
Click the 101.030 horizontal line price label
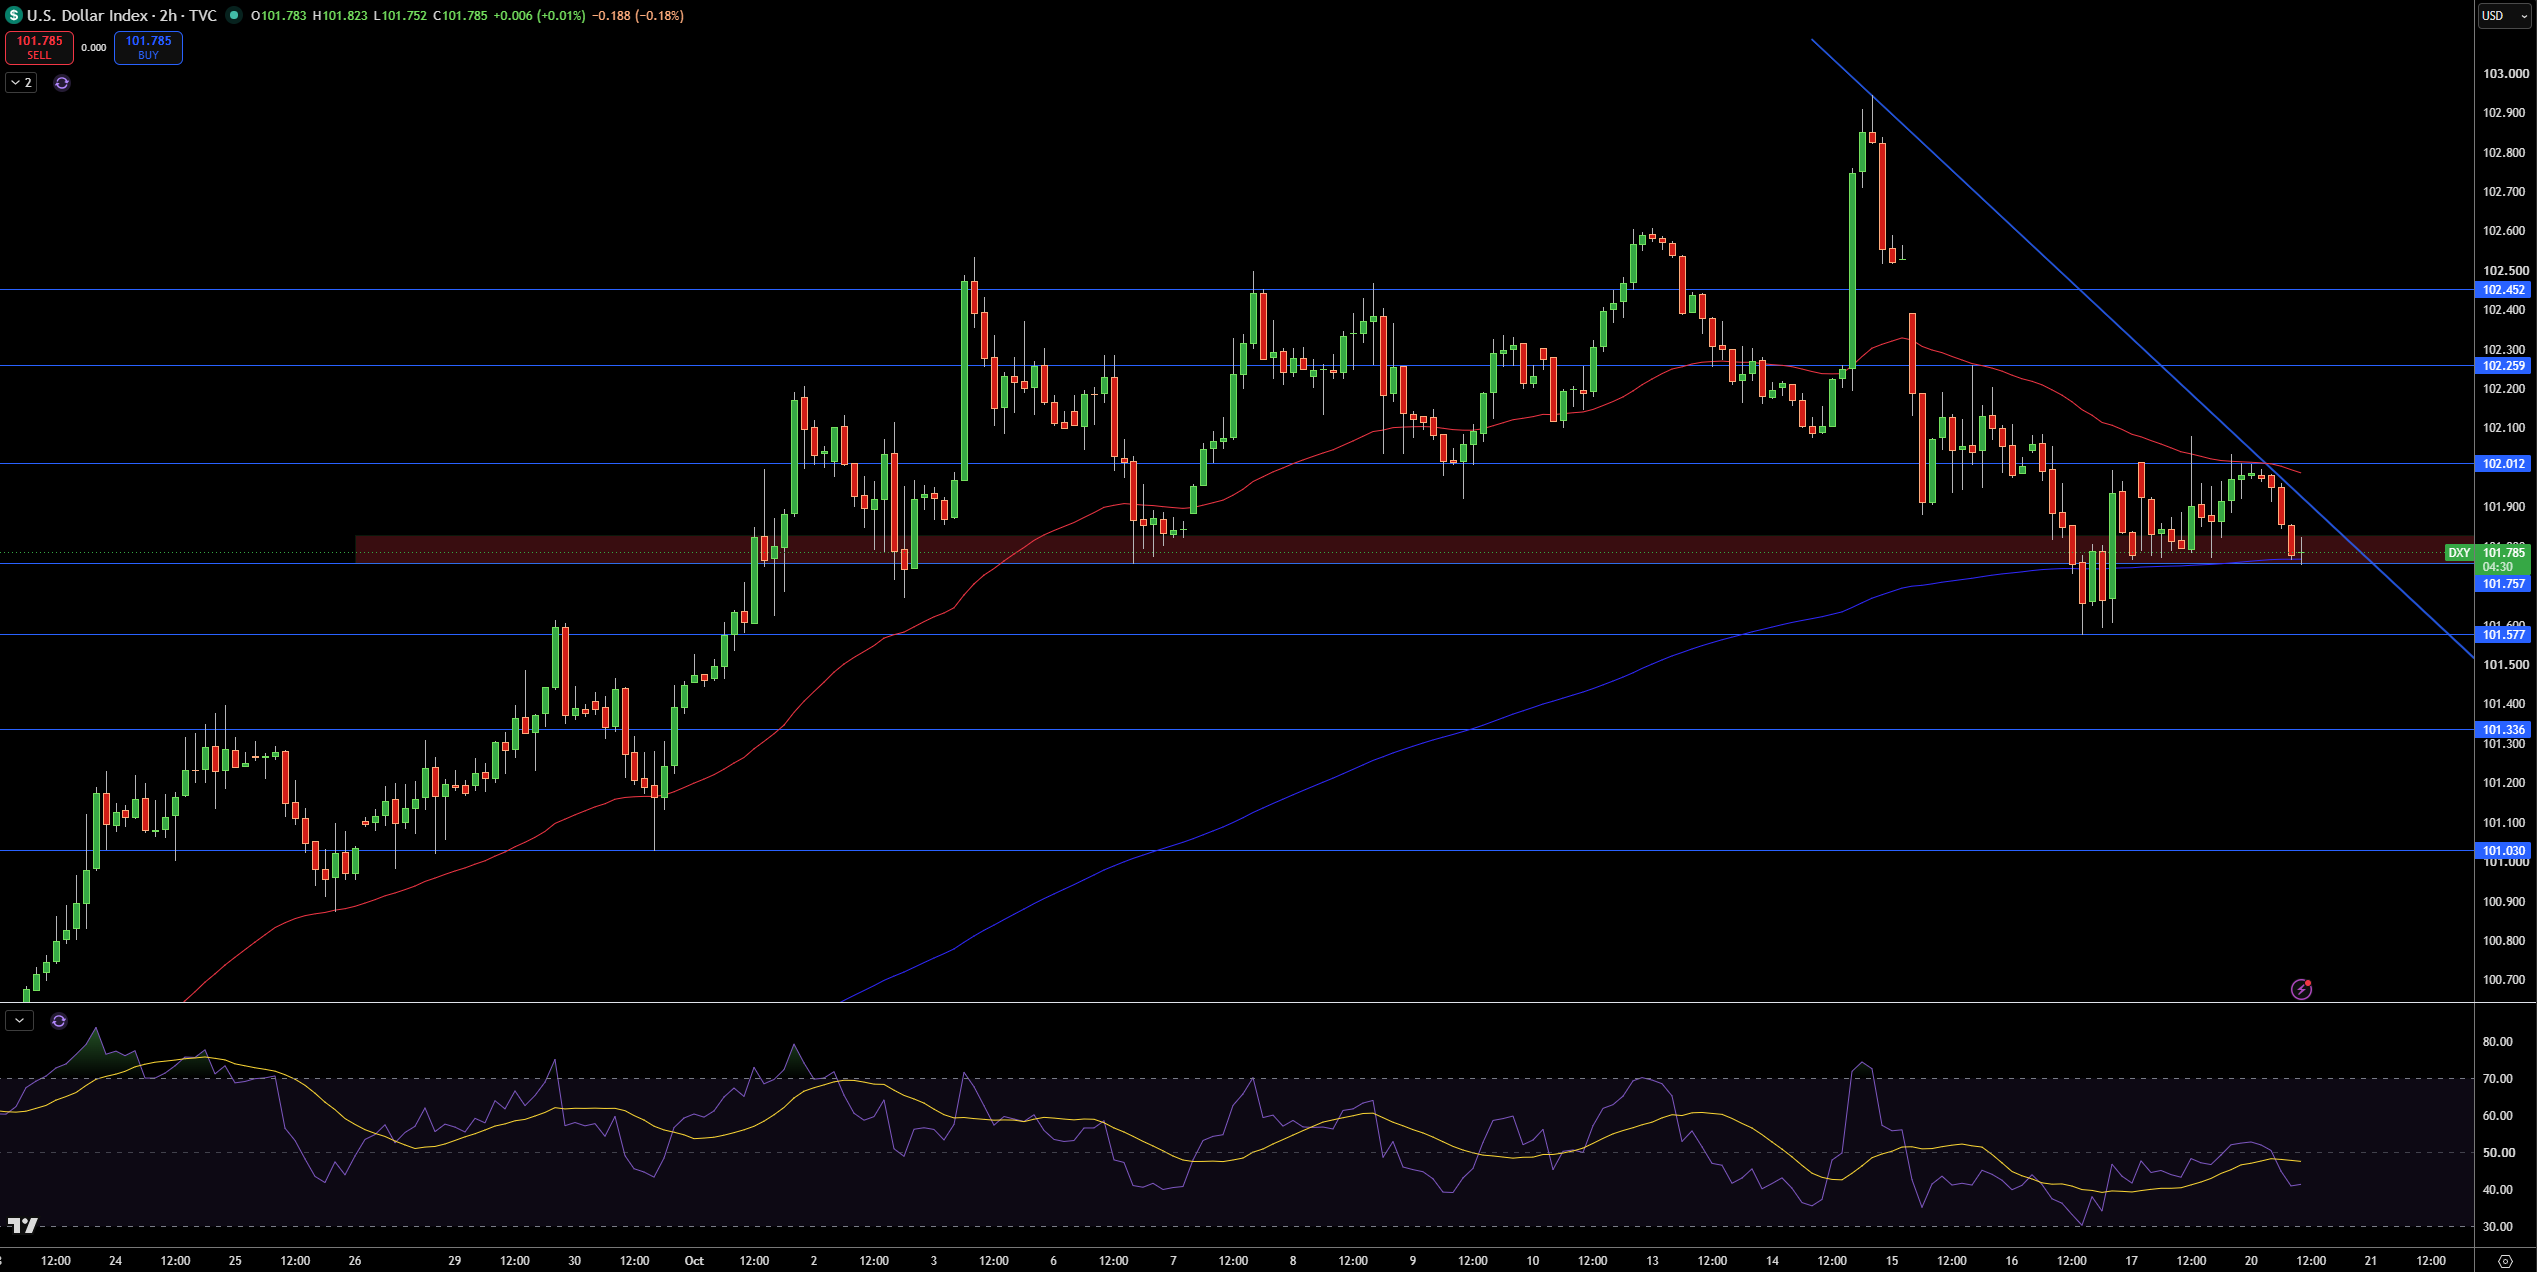(2504, 851)
